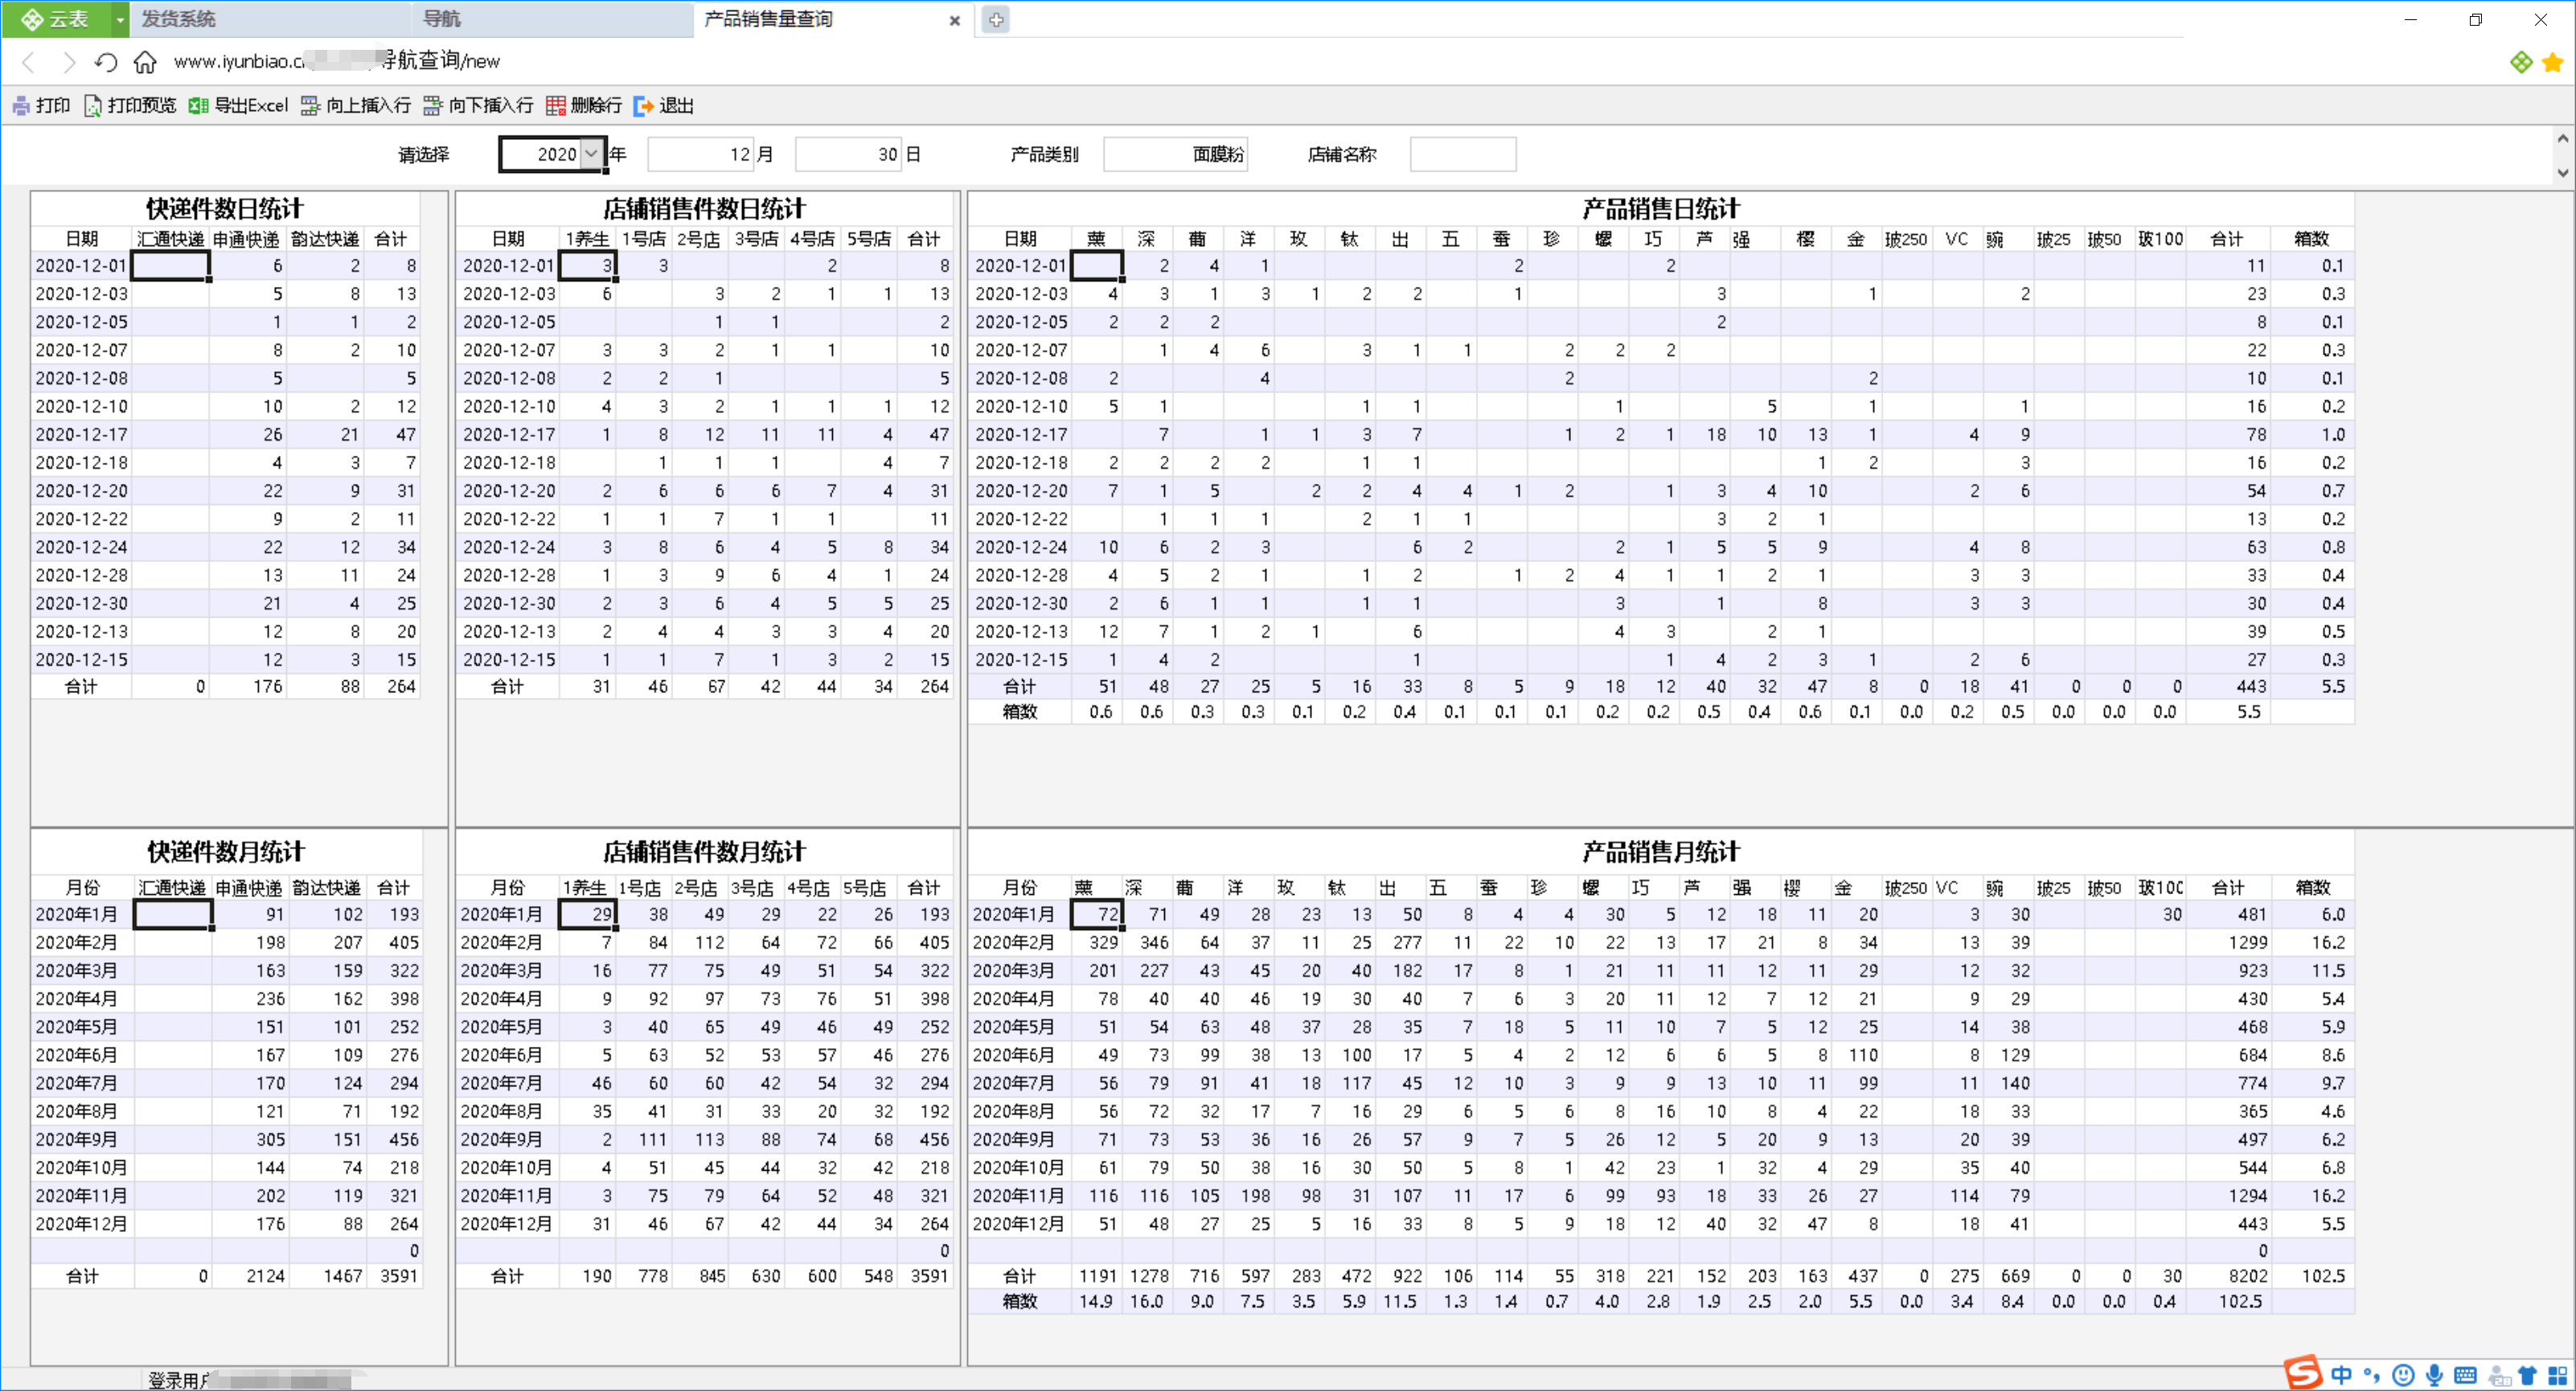This screenshot has height=1391, width=2576.
Task: Click the 店铺销售件数日统计 table title
Action: pos(704,208)
